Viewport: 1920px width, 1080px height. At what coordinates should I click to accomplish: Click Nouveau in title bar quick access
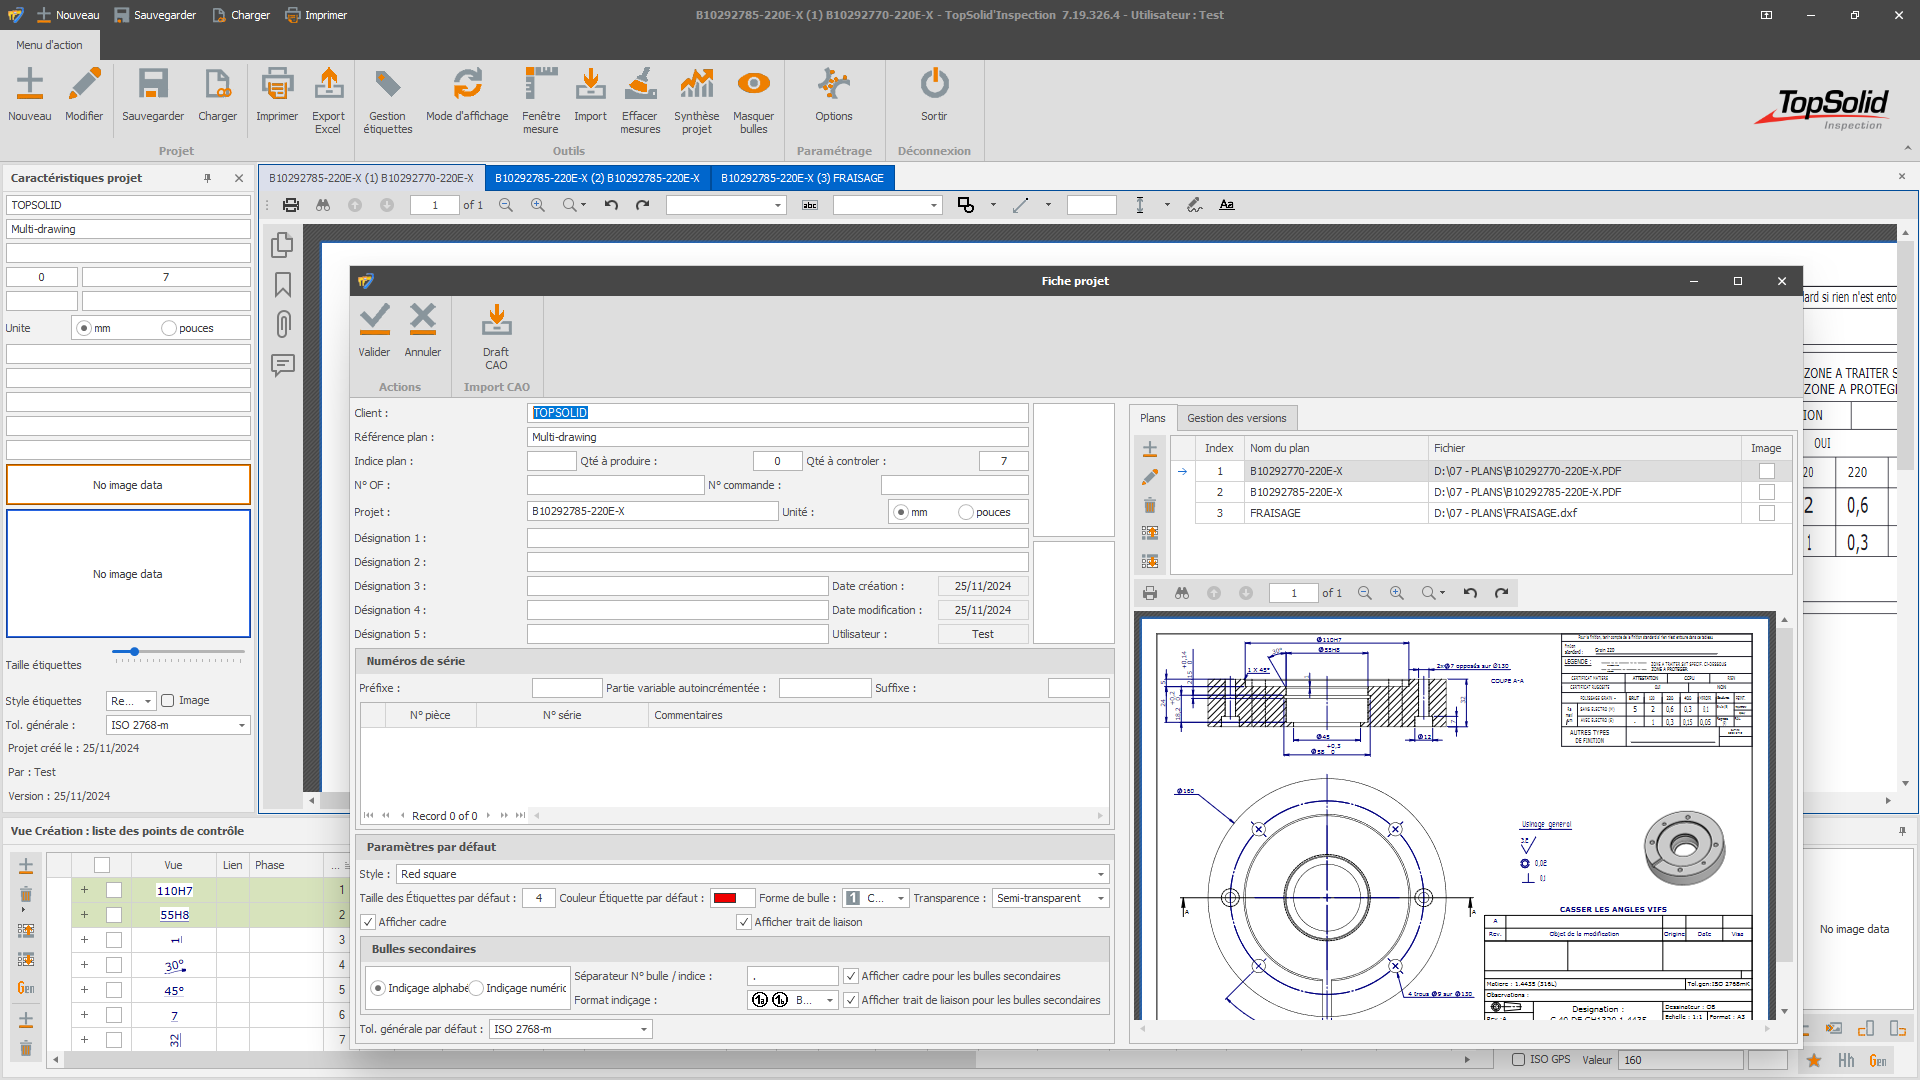[x=68, y=15]
